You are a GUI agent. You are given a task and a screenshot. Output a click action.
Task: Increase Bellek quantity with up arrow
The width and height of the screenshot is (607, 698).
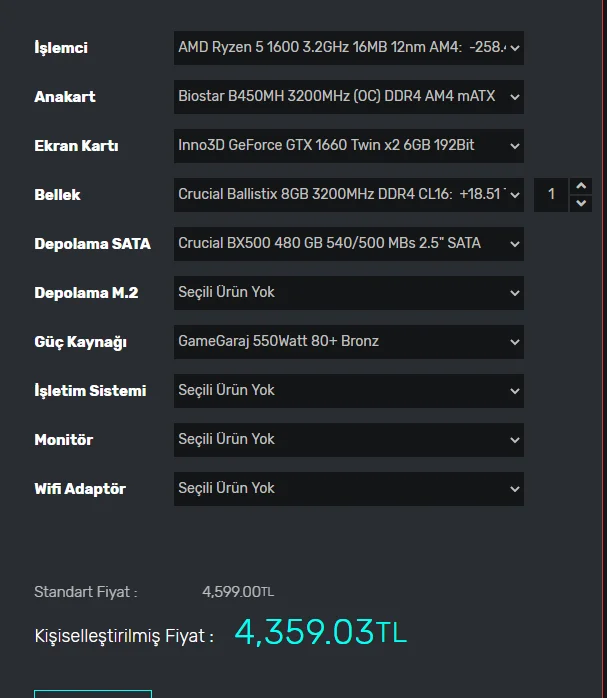[x=581, y=186]
